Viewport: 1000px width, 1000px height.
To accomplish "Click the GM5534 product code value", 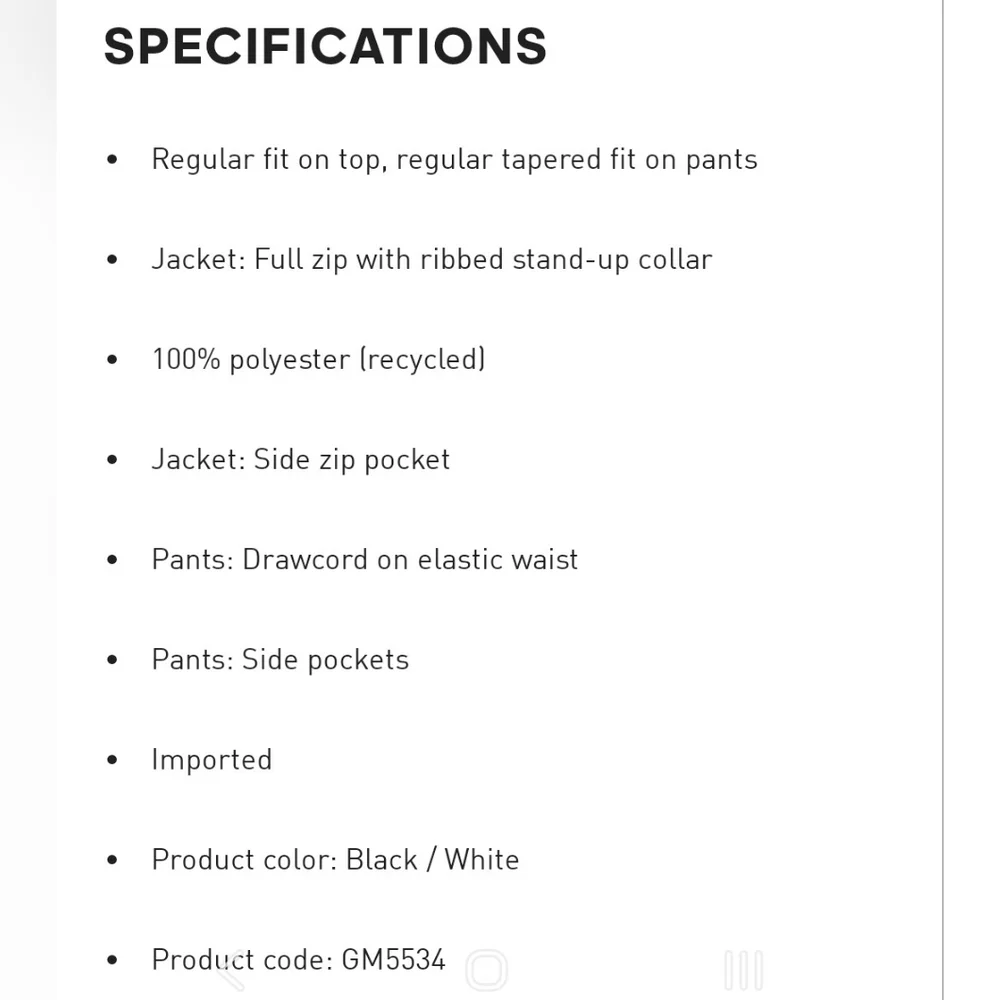I will click(x=393, y=960).
